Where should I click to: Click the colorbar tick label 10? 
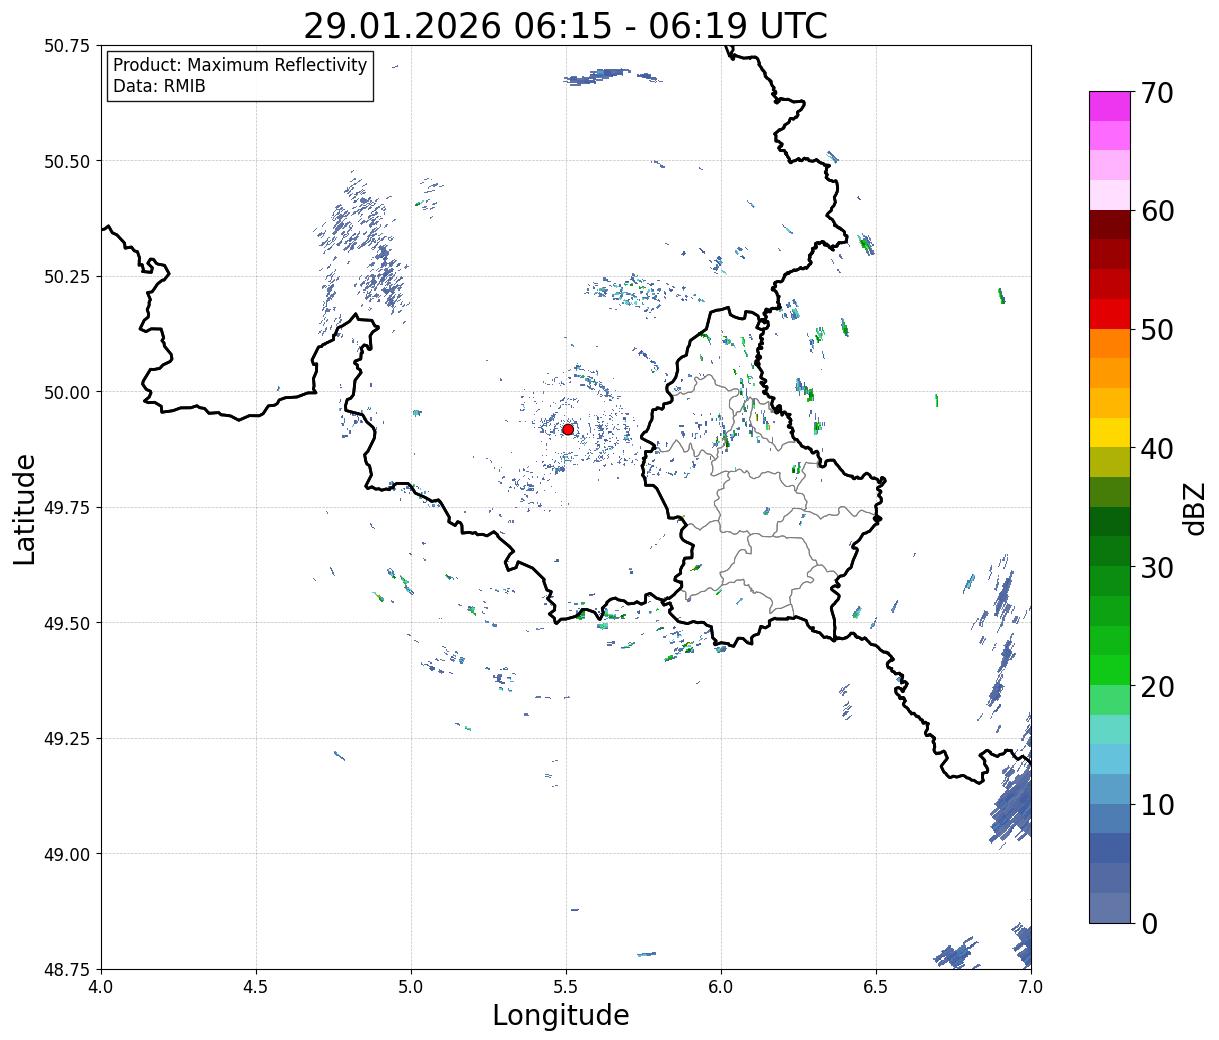(1157, 804)
